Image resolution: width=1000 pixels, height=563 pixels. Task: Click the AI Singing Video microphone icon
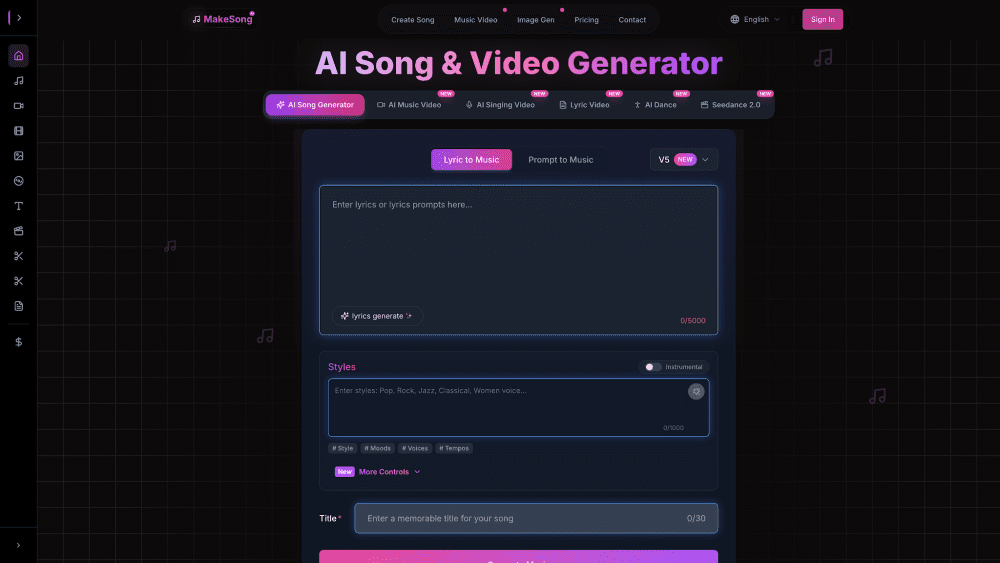[x=469, y=105]
